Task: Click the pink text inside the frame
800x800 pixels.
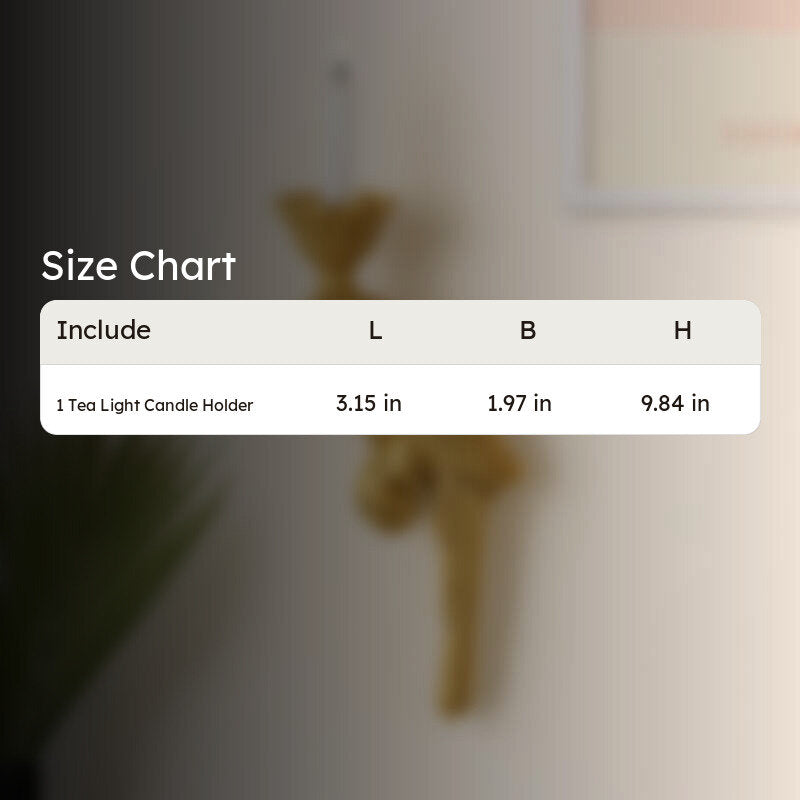Action: pyautogui.click(x=760, y=133)
